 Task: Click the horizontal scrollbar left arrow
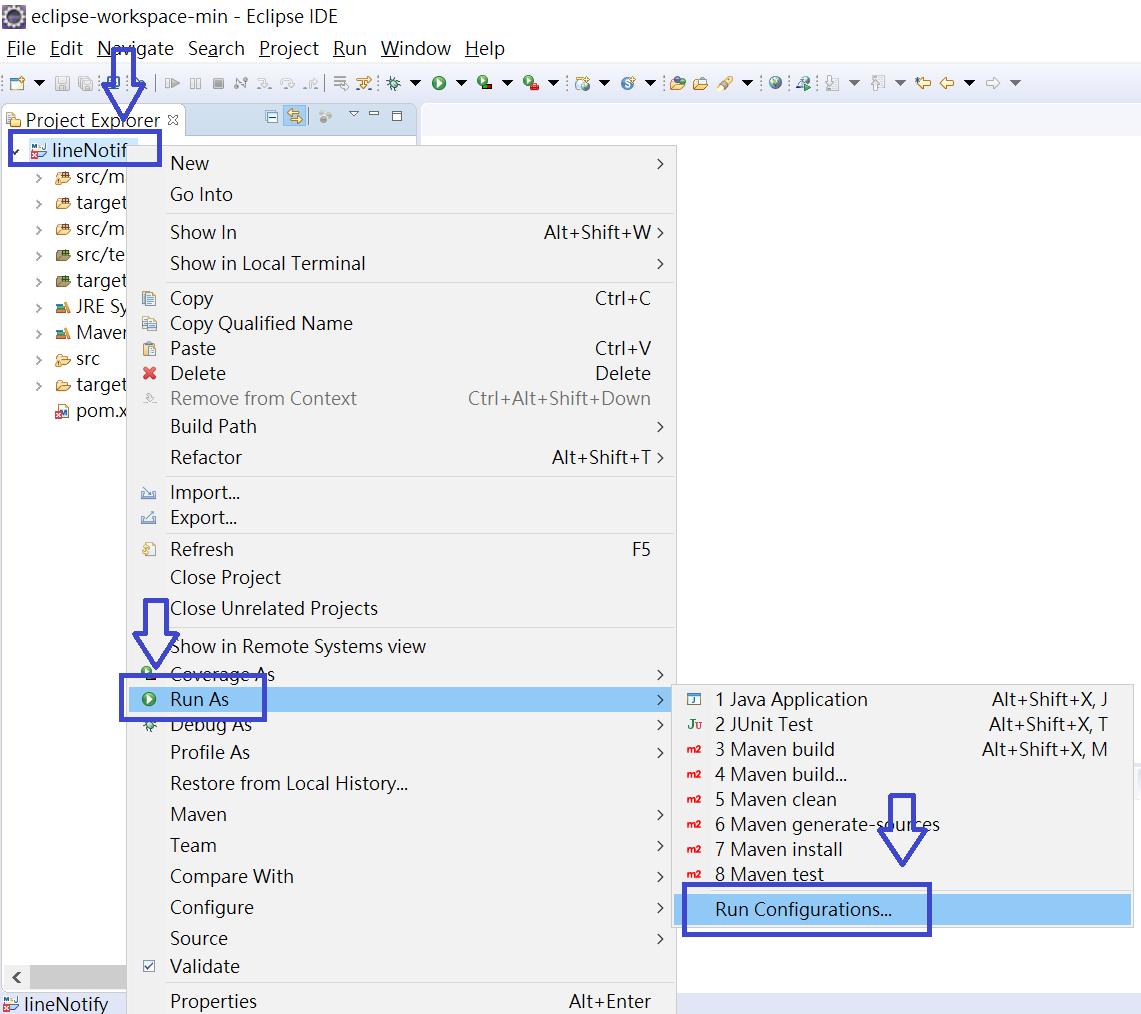pos(17,977)
